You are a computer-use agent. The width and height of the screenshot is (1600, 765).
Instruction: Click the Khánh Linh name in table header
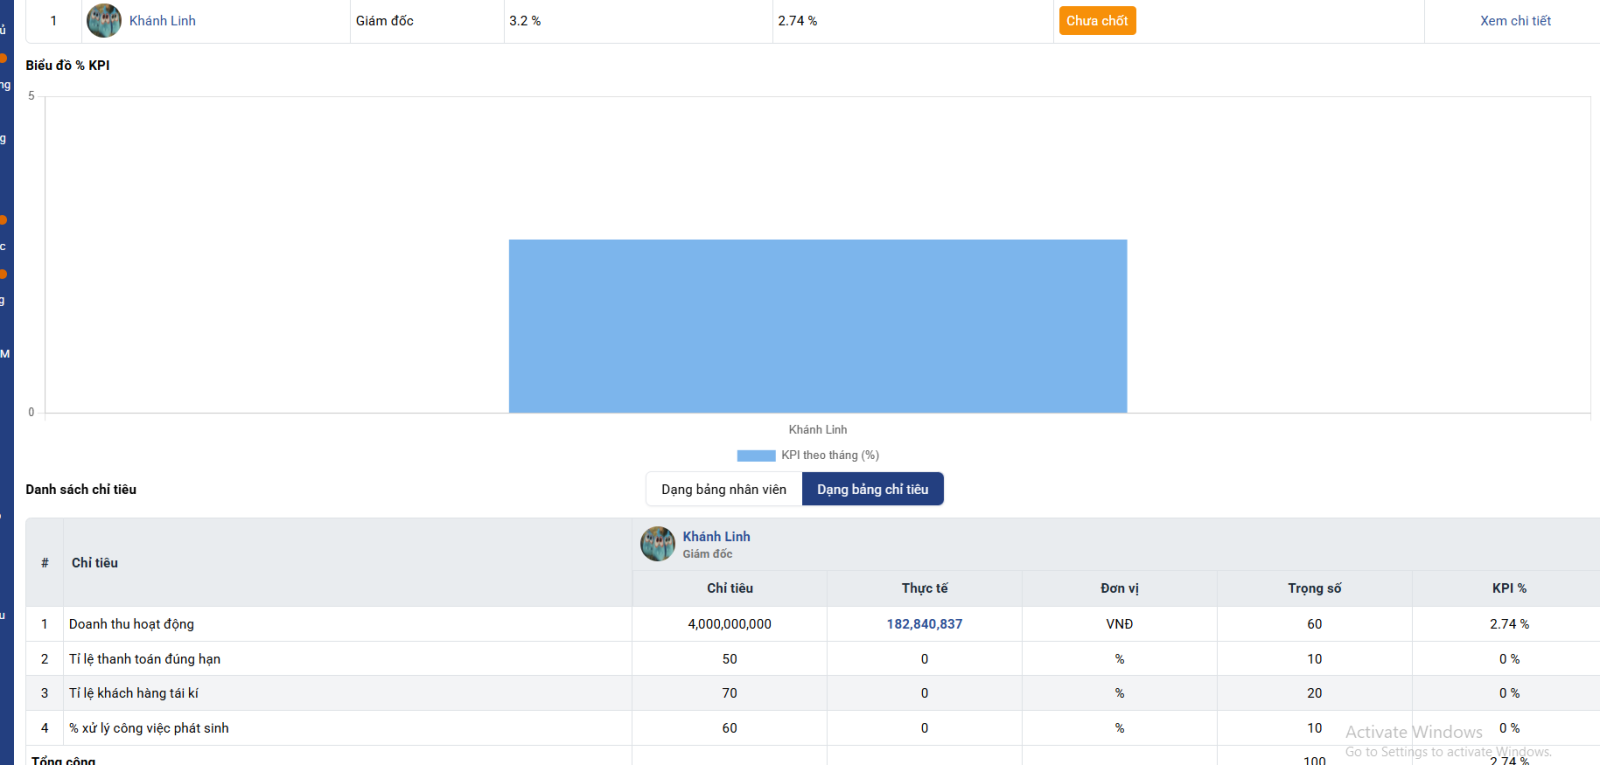(716, 537)
